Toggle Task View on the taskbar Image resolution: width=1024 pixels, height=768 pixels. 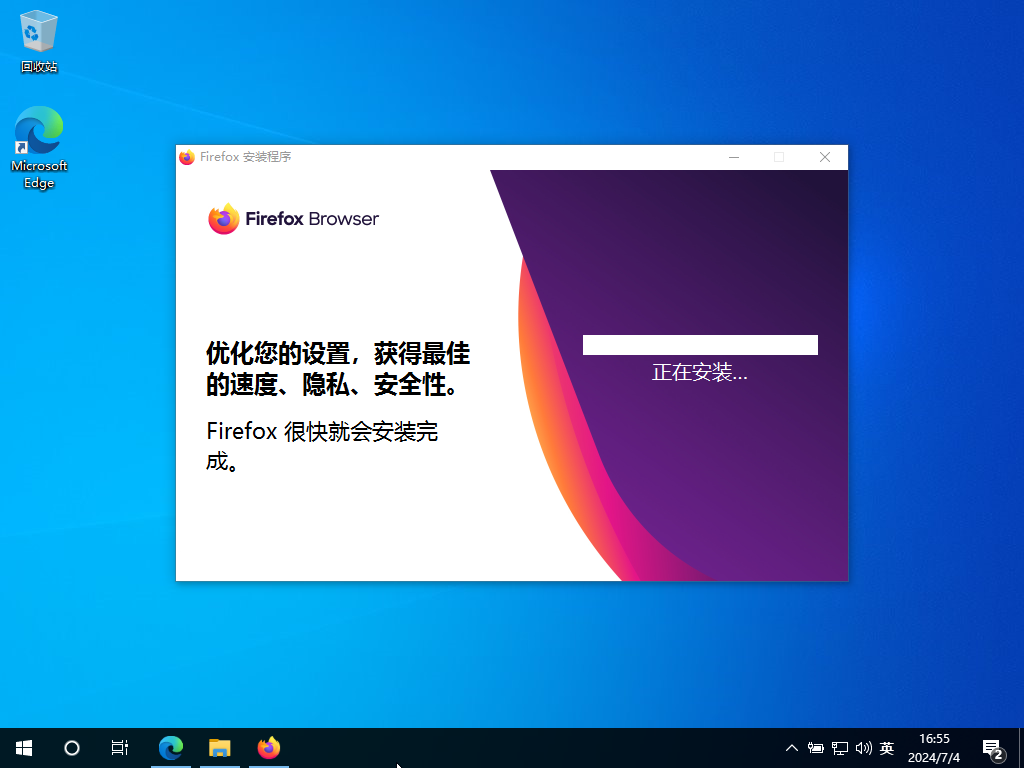pyautogui.click(x=119, y=747)
